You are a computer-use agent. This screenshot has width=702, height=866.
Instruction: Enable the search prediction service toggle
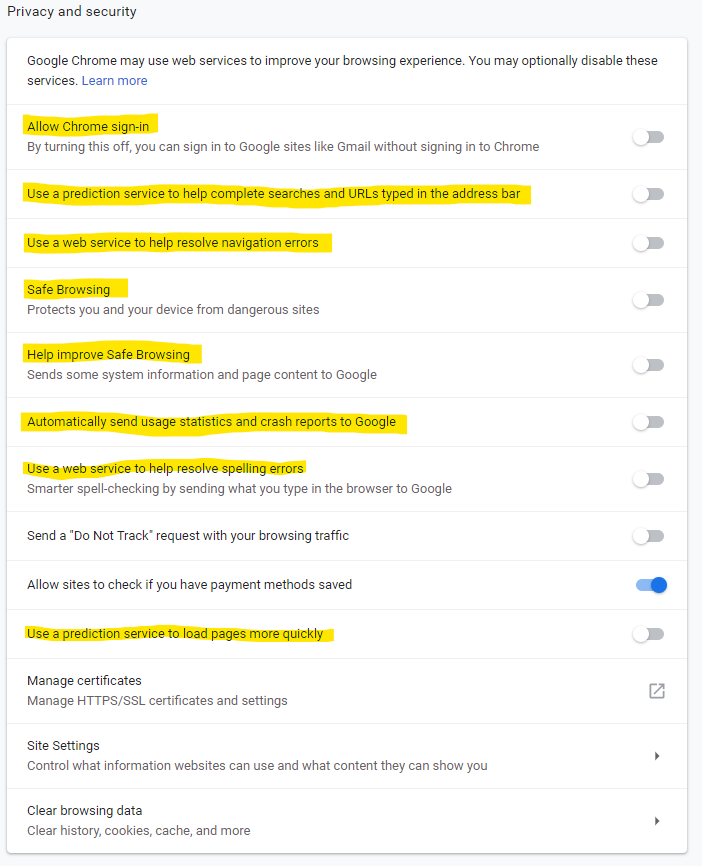[x=647, y=194]
